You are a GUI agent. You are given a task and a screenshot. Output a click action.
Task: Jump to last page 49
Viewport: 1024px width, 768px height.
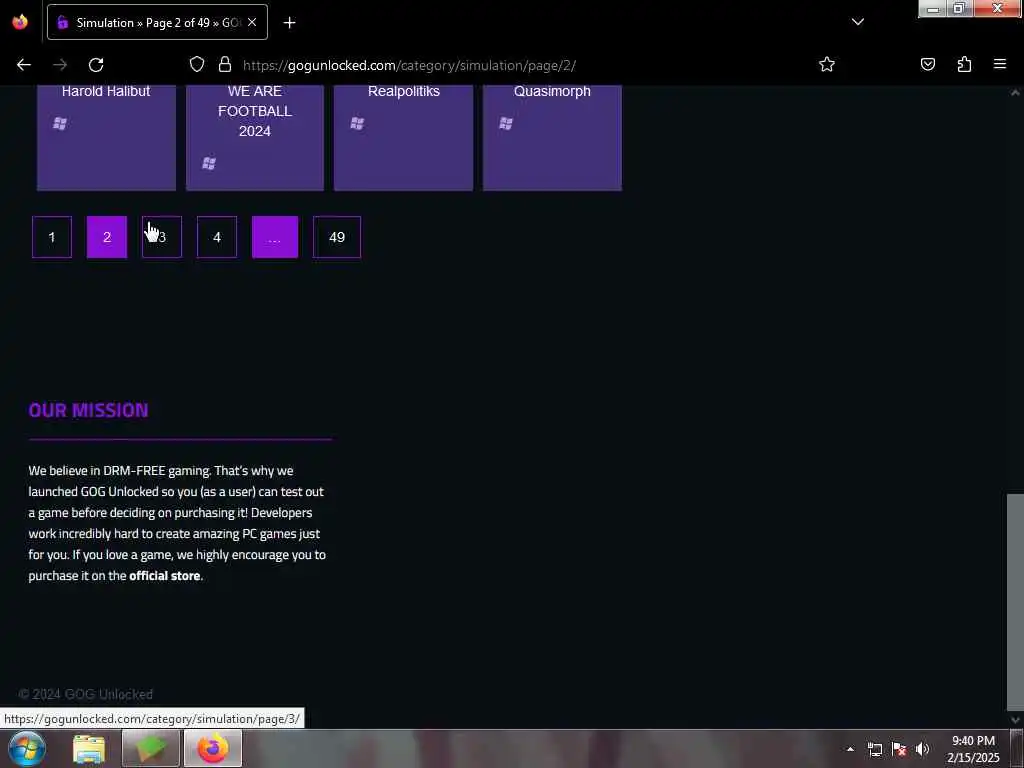click(337, 237)
